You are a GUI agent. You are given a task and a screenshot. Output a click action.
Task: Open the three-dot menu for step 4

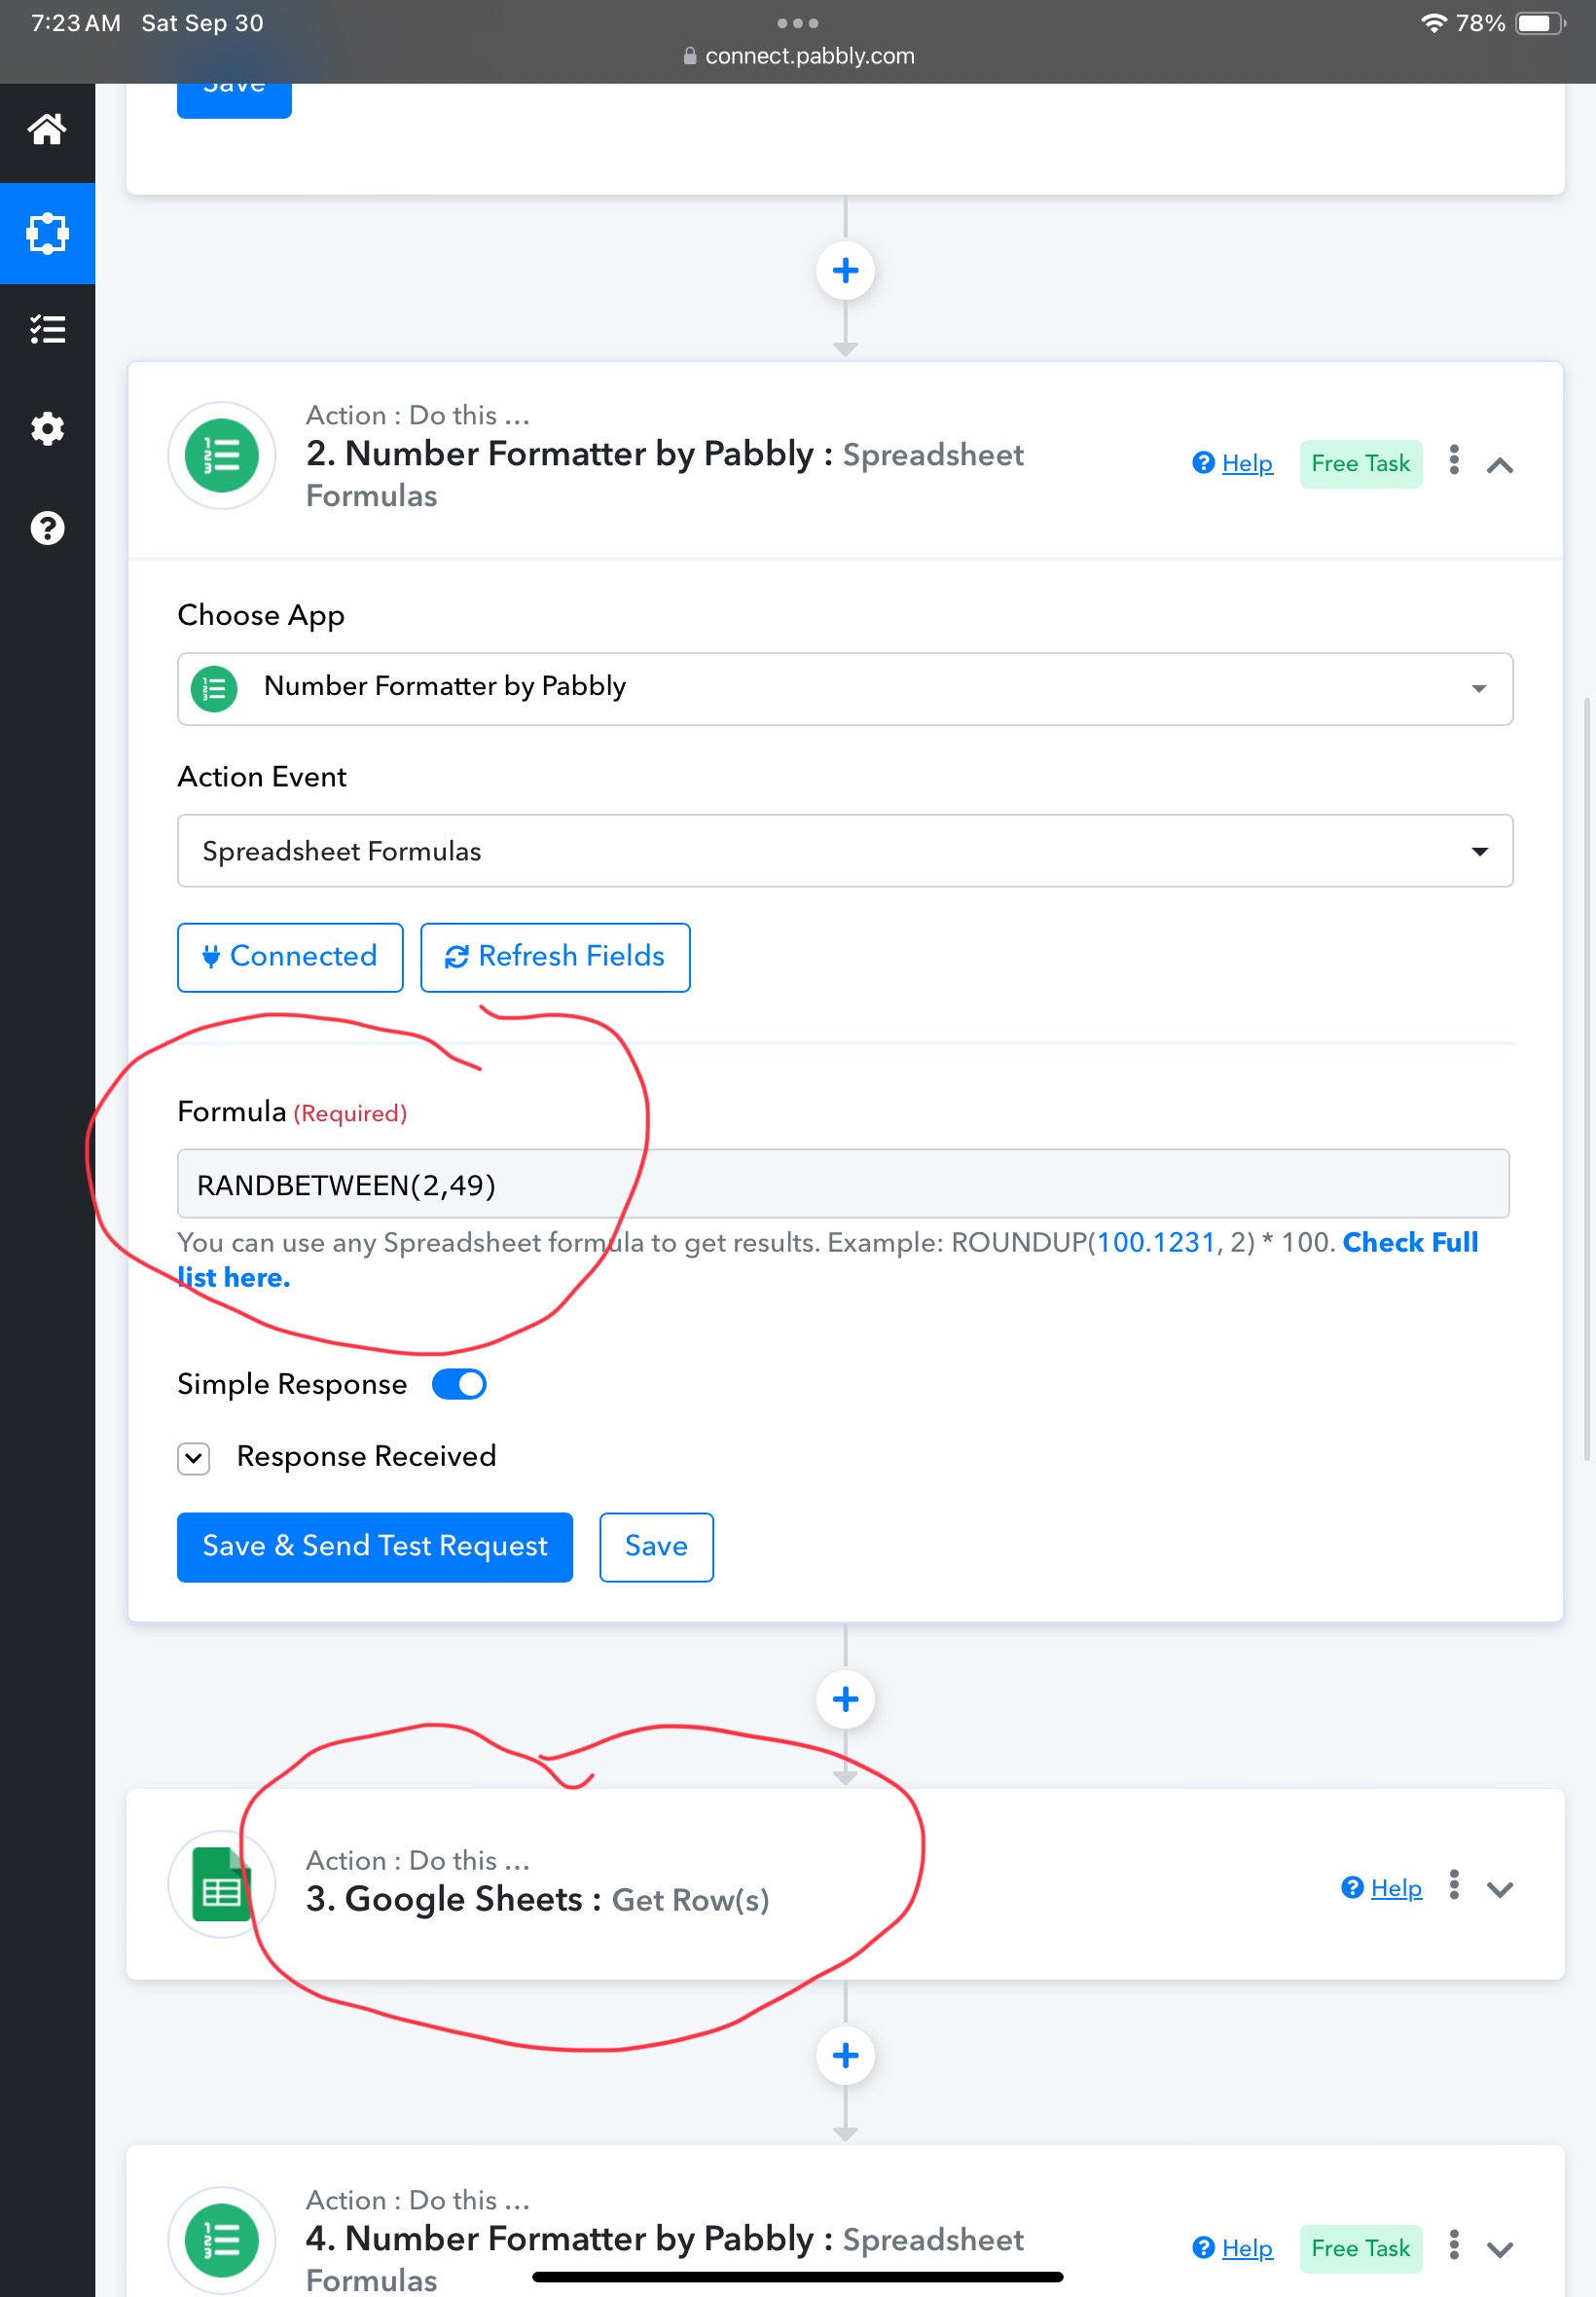(1453, 2244)
